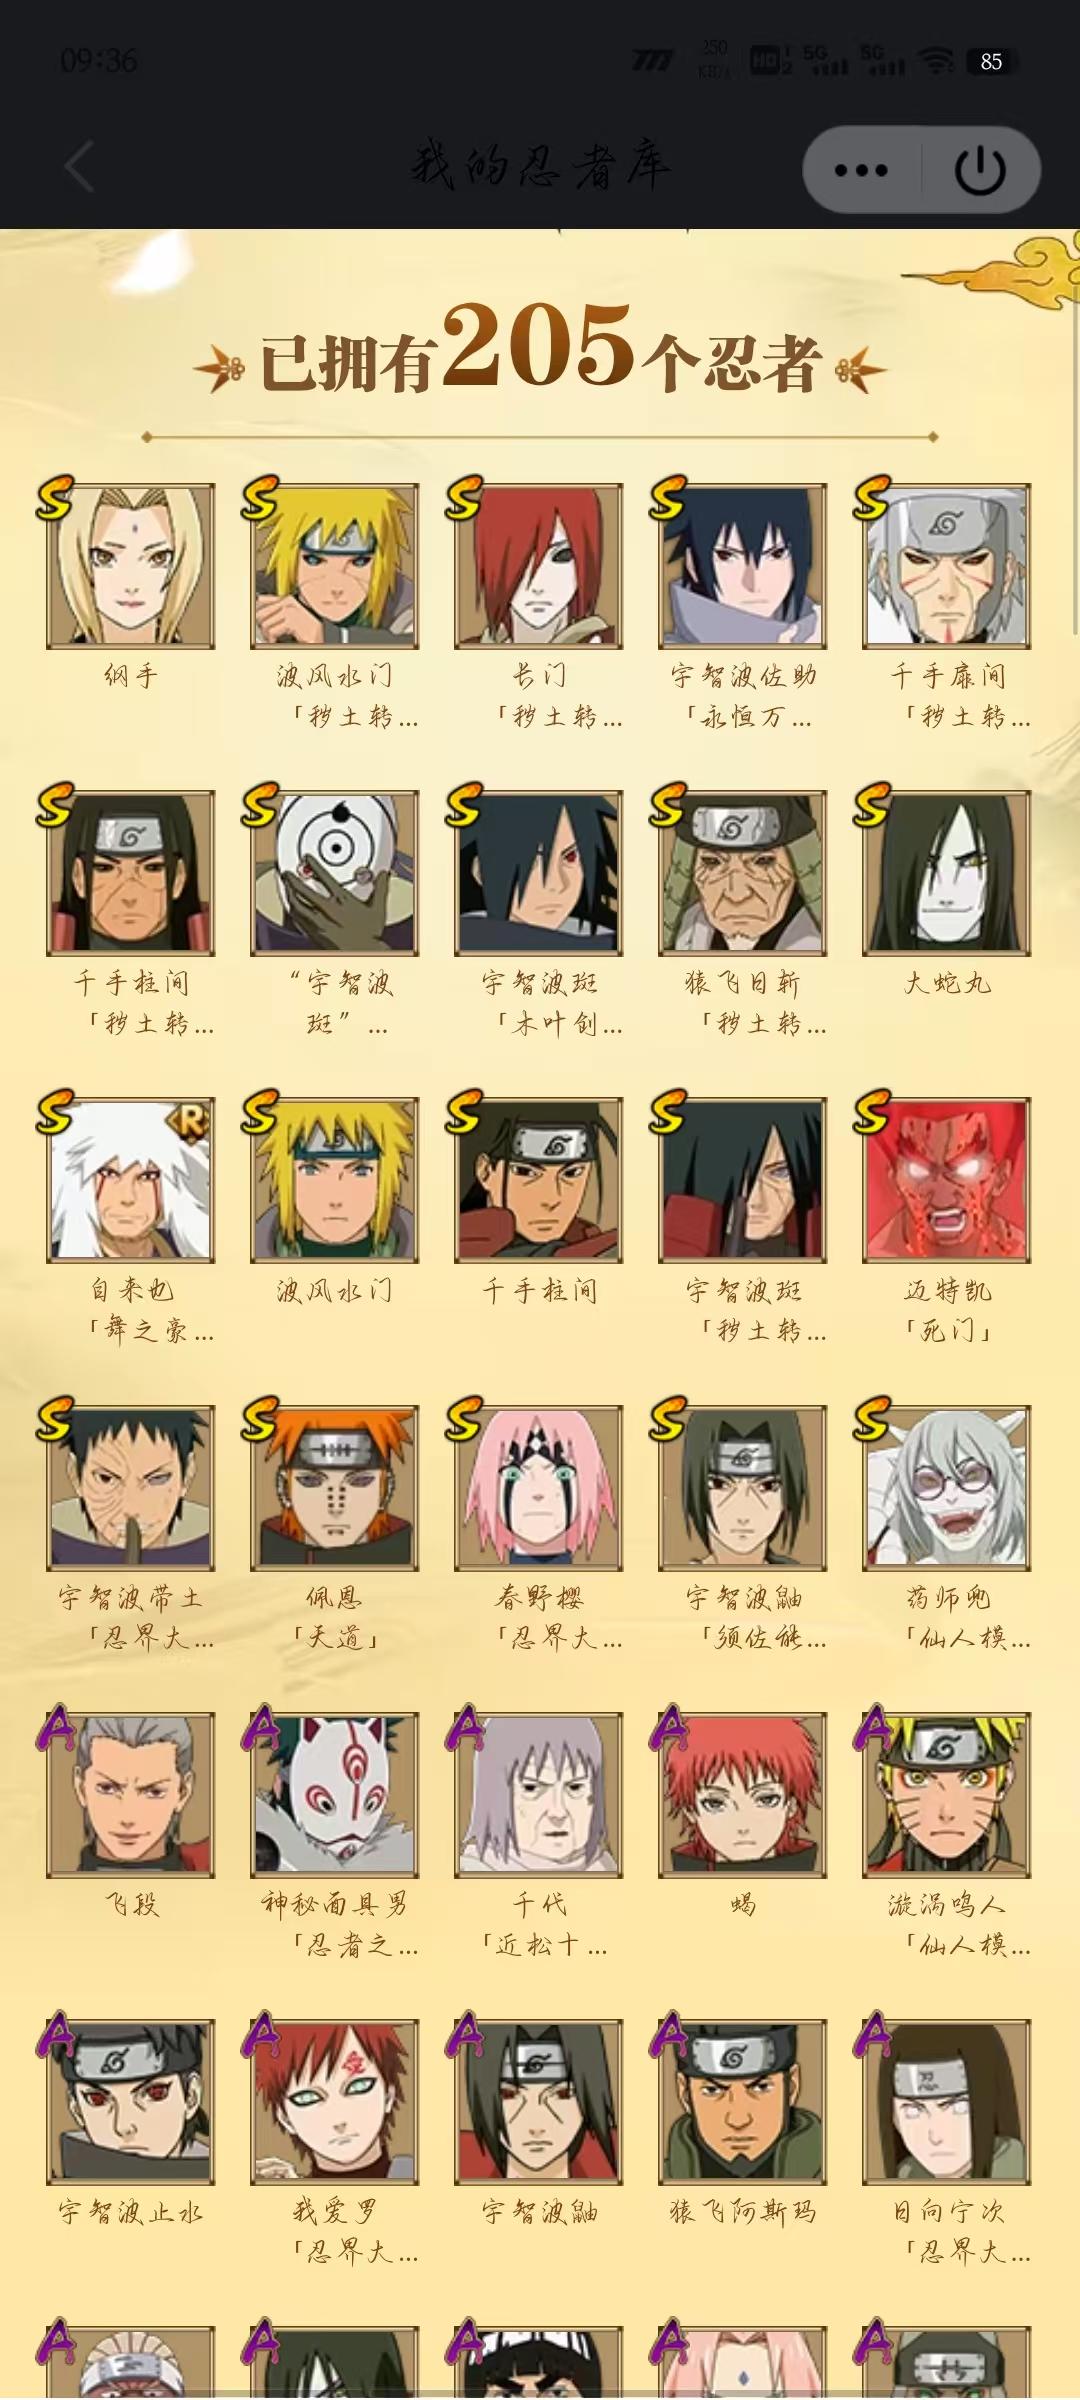Select the 纲手 ninja portrait
Image resolution: width=1080 pixels, height=2400 pixels.
(131, 566)
